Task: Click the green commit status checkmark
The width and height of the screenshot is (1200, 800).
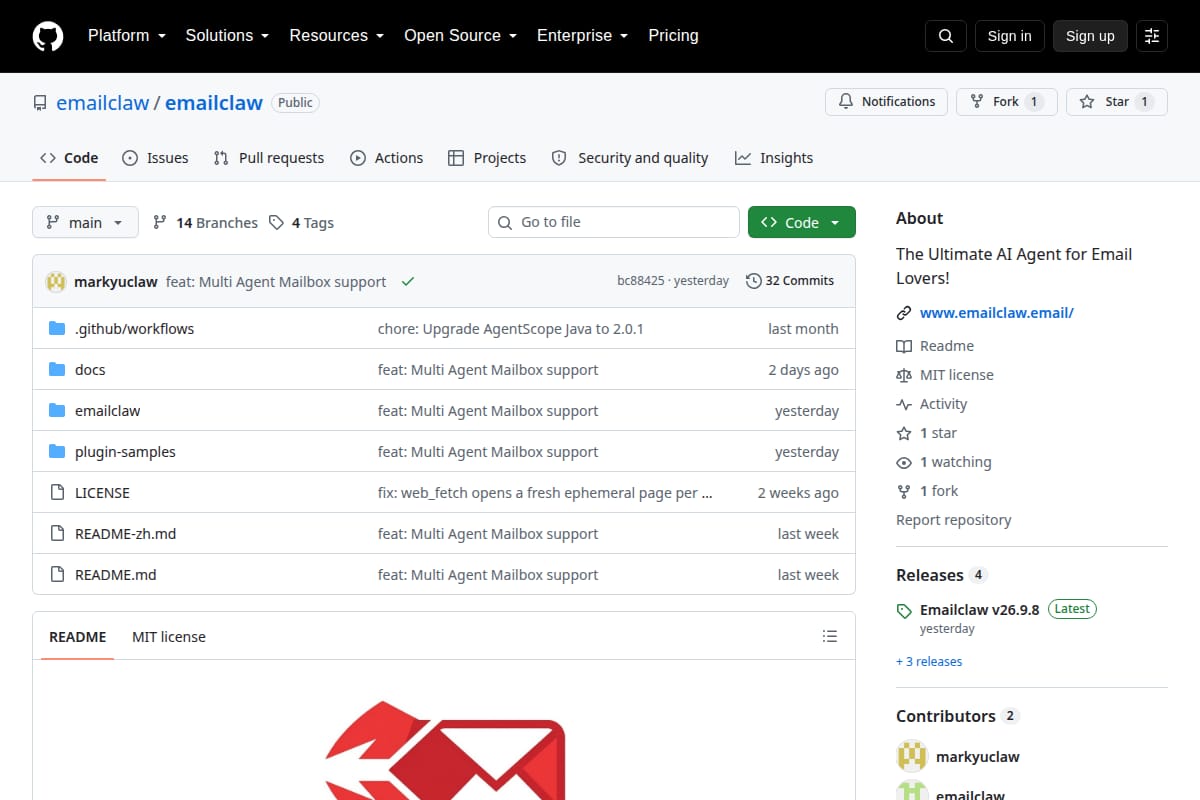Action: tap(408, 282)
